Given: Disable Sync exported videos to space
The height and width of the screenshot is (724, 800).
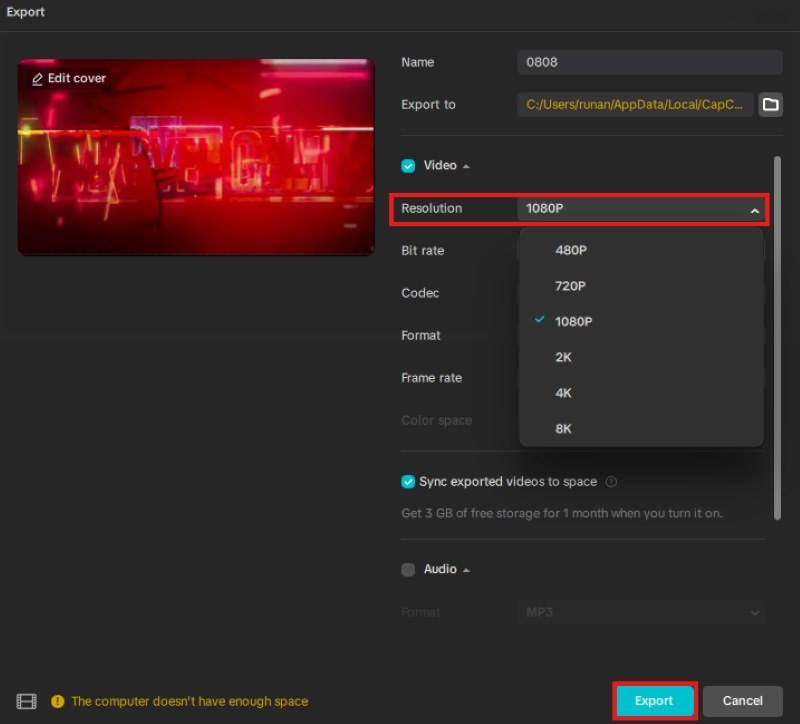Looking at the screenshot, I should (408, 481).
